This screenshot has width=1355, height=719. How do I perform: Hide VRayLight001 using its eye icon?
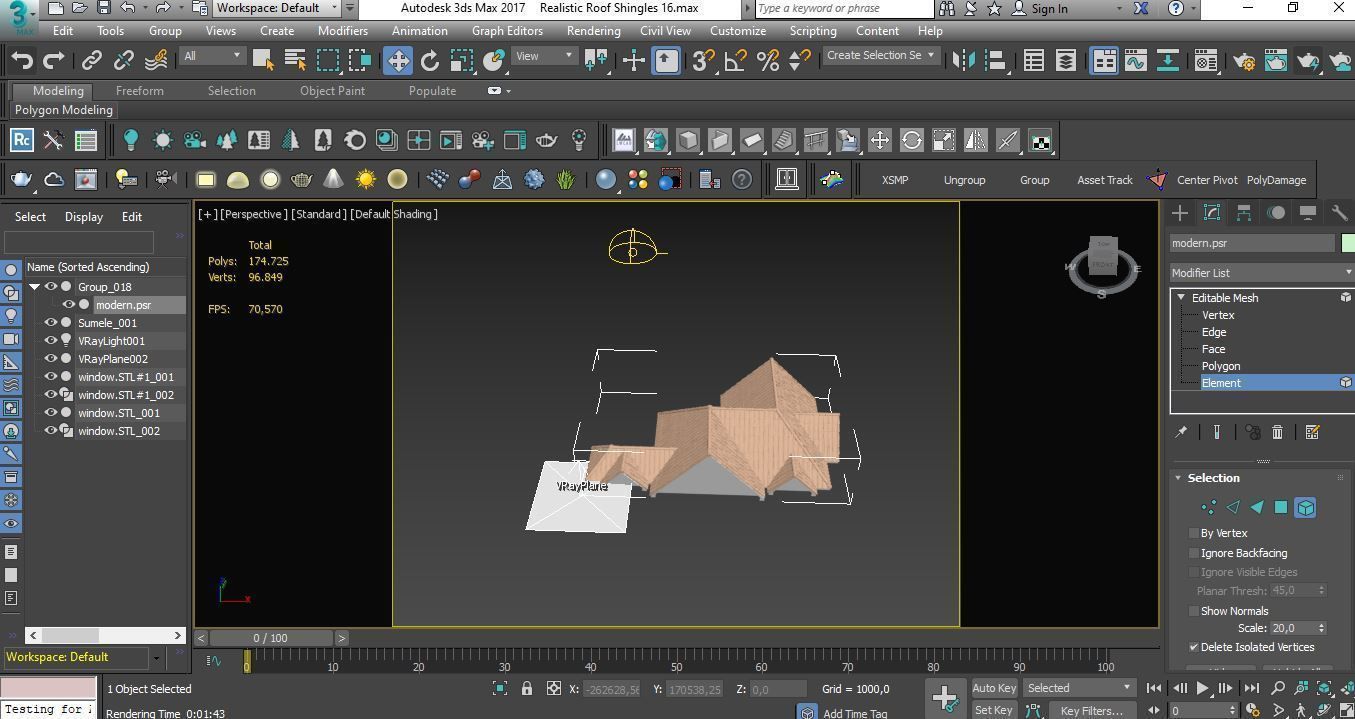click(51, 341)
